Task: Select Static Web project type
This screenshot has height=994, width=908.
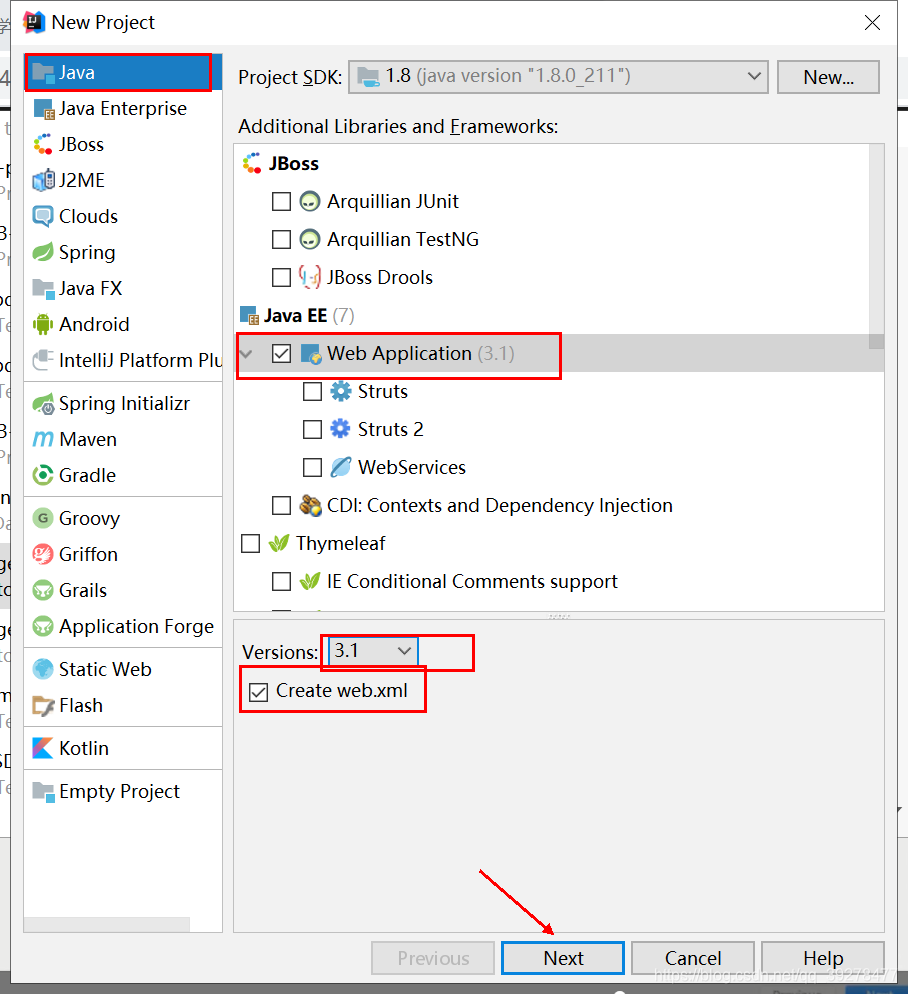Action: [123, 669]
